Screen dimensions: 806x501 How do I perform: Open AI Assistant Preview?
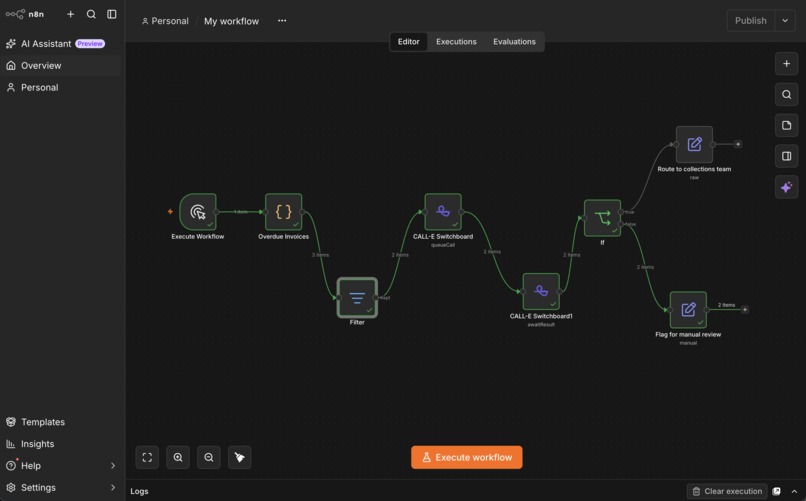61,44
